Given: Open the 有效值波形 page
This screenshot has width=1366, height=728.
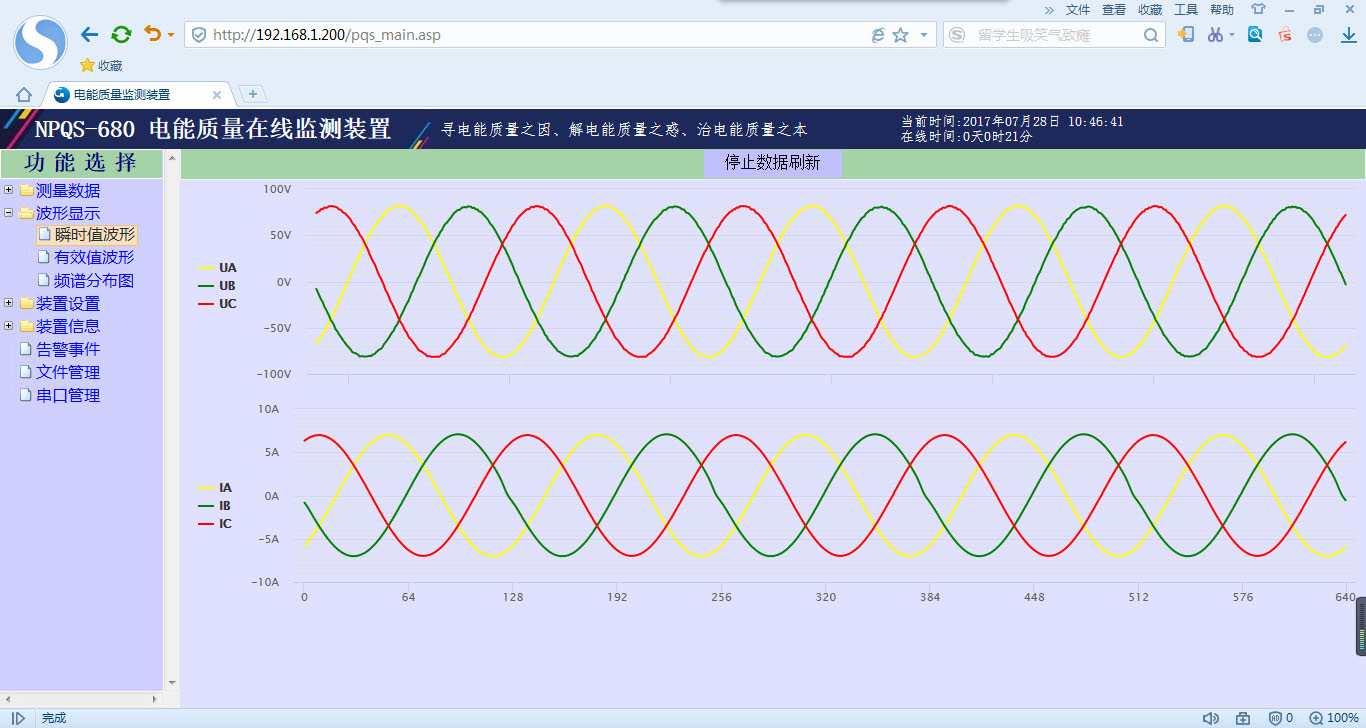Looking at the screenshot, I should click(94, 258).
